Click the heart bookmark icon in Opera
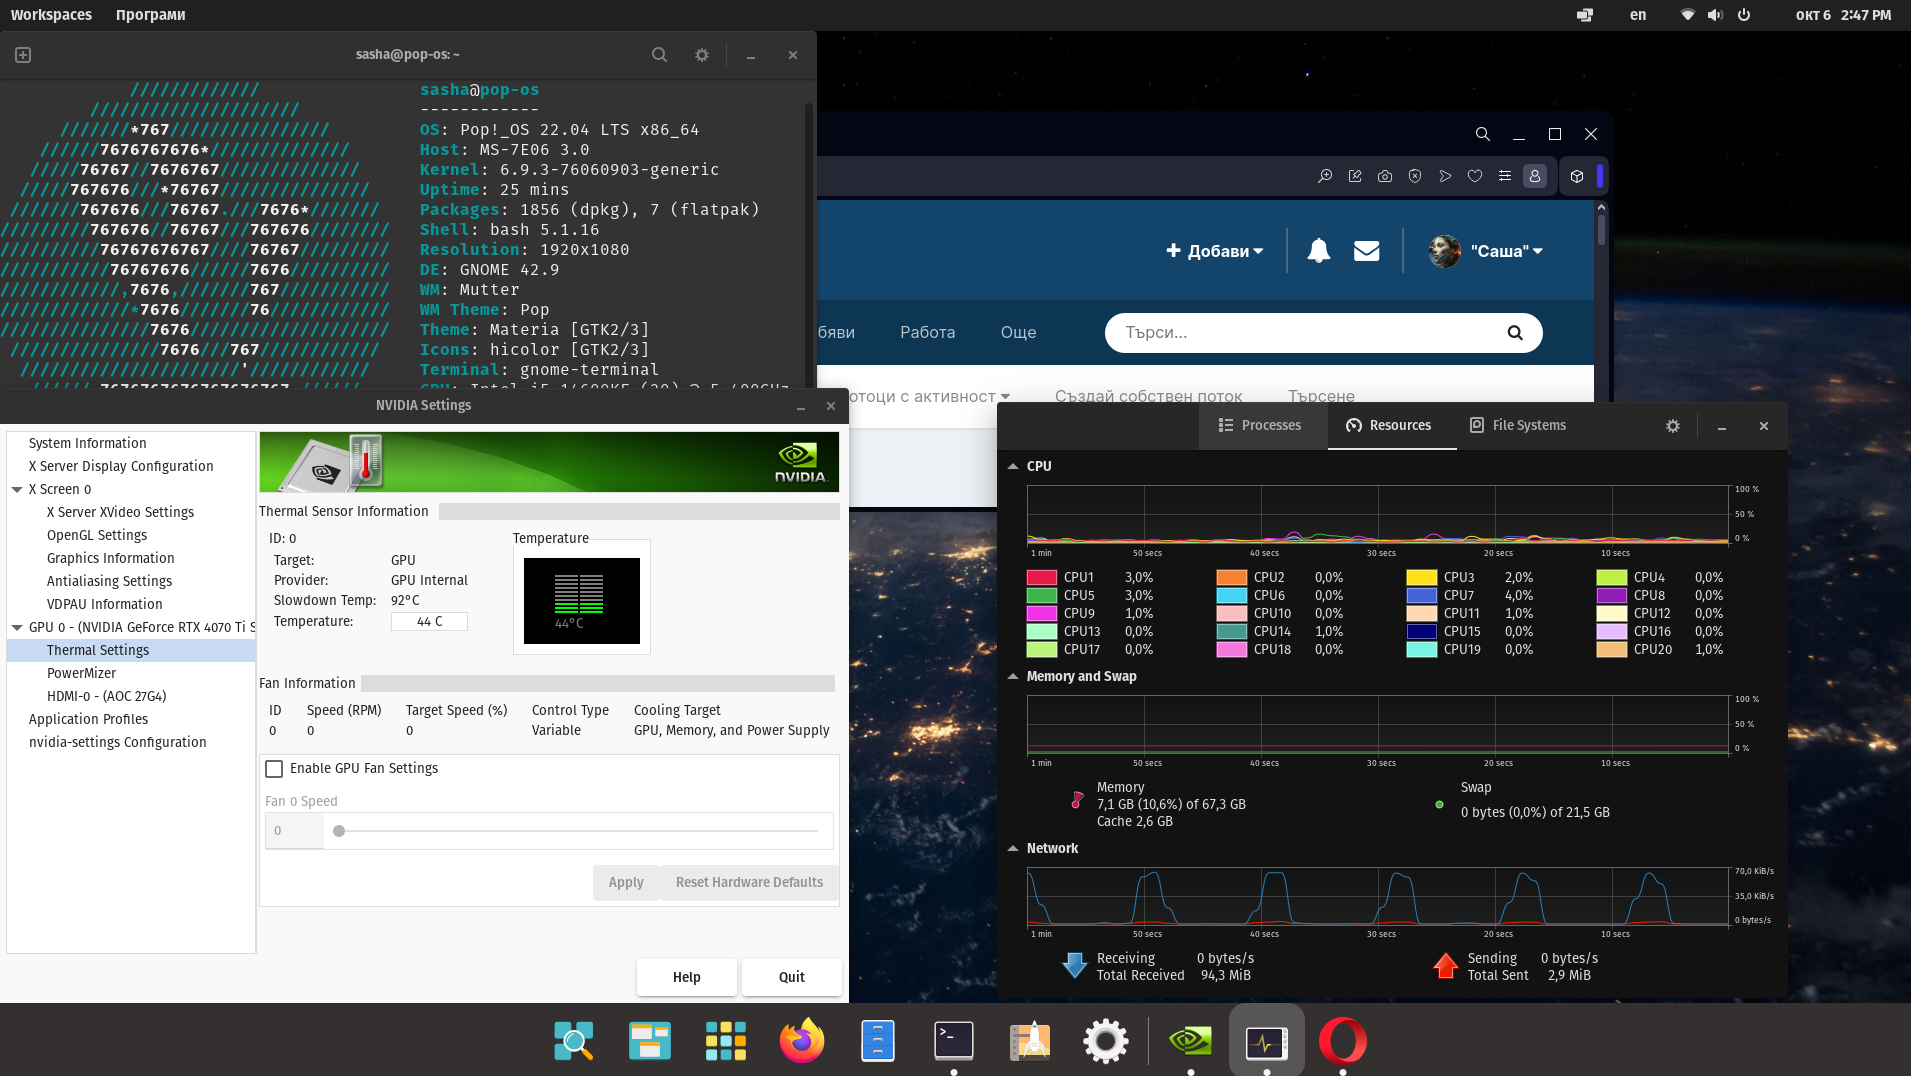The width and height of the screenshot is (1911, 1076). click(1475, 176)
